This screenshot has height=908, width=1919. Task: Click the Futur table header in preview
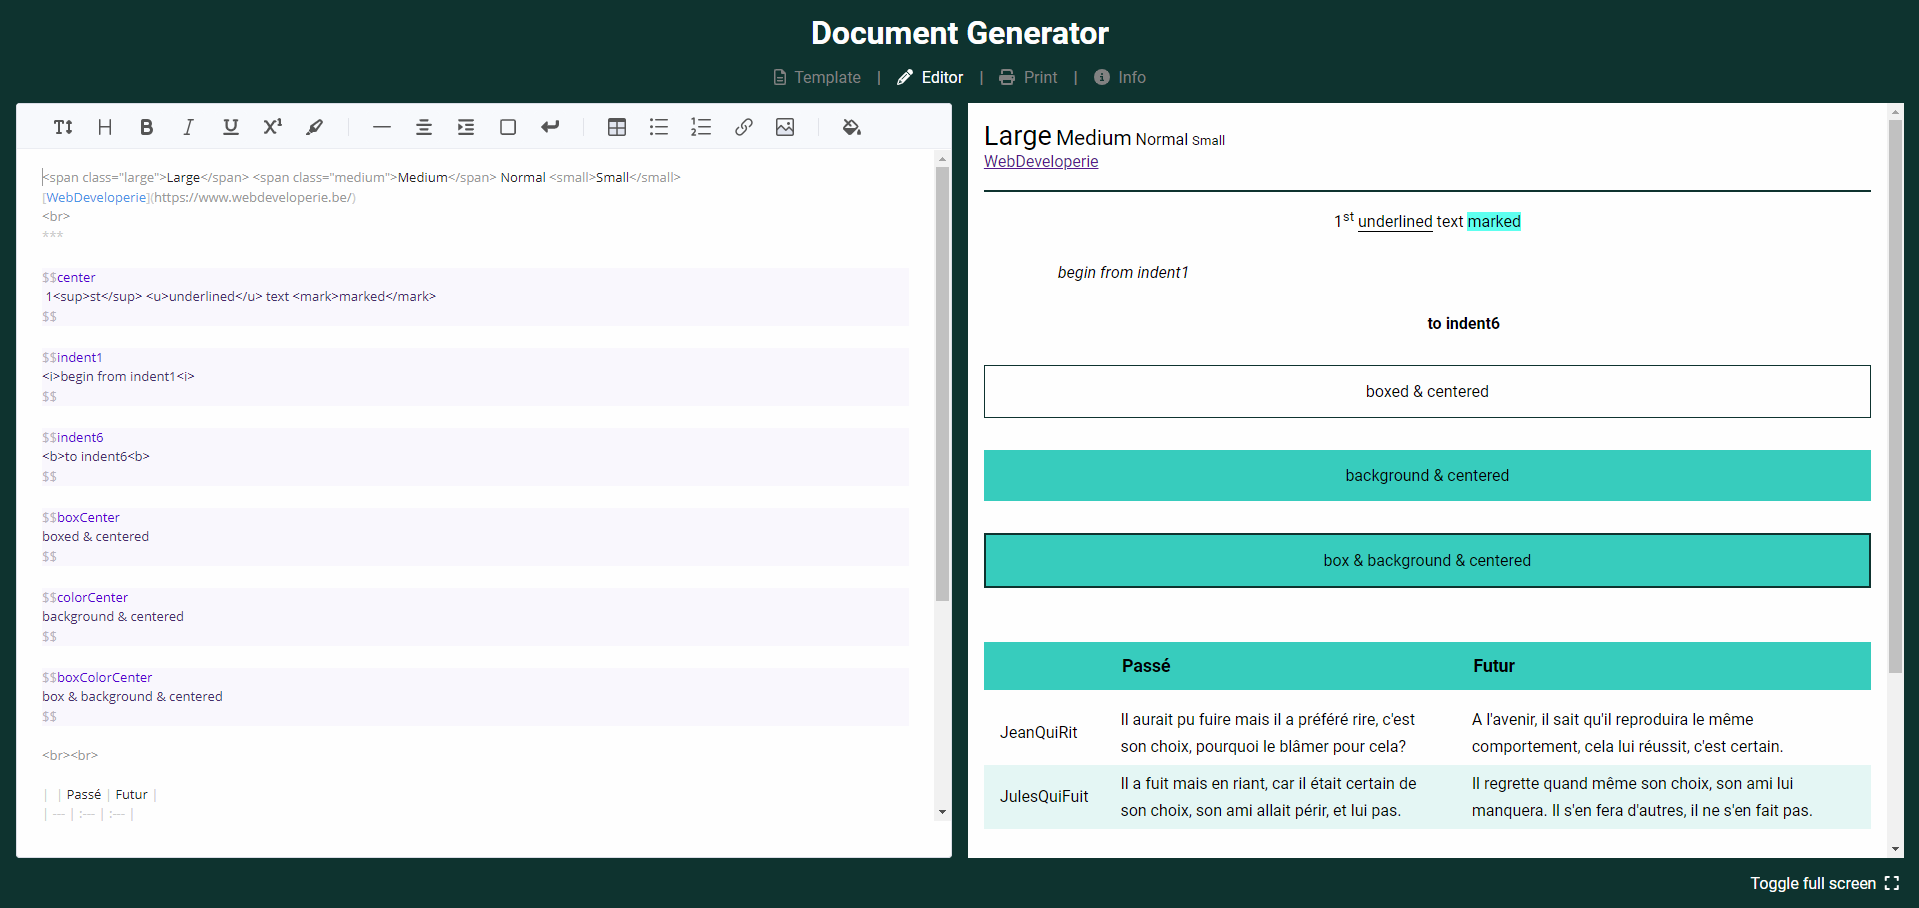[x=1494, y=666]
